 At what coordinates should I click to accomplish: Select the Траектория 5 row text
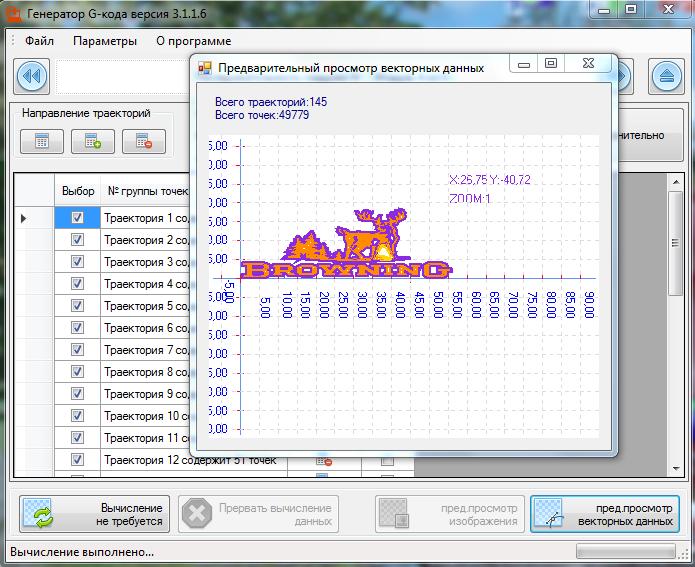click(x=146, y=306)
